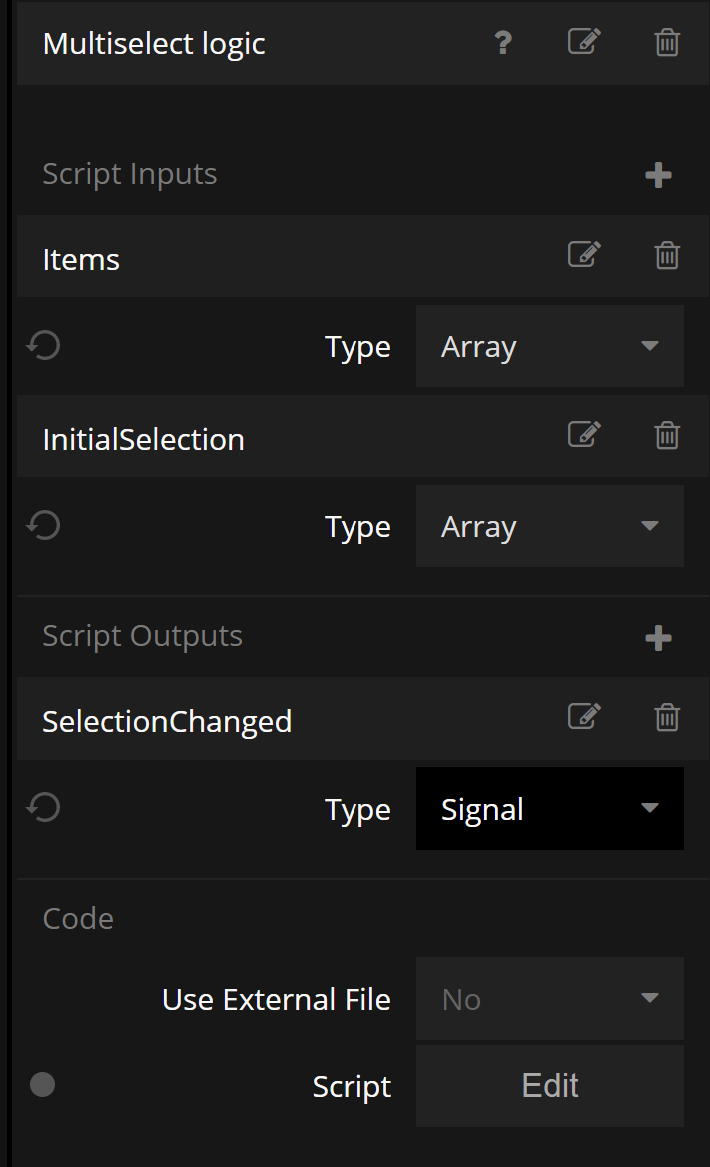Delete the Multiselect logic node
The height and width of the screenshot is (1167, 710).
[x=667, y=43]
